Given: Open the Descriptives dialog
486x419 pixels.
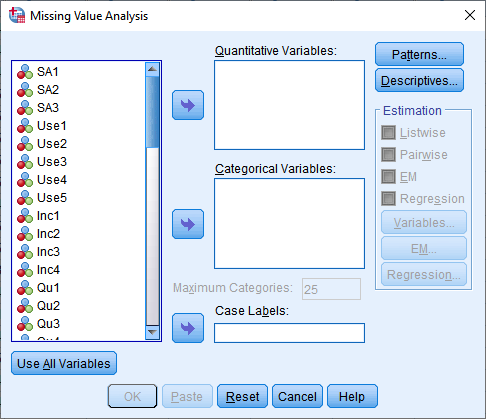Looking at the screenshot, I should [x=419, y=80].
